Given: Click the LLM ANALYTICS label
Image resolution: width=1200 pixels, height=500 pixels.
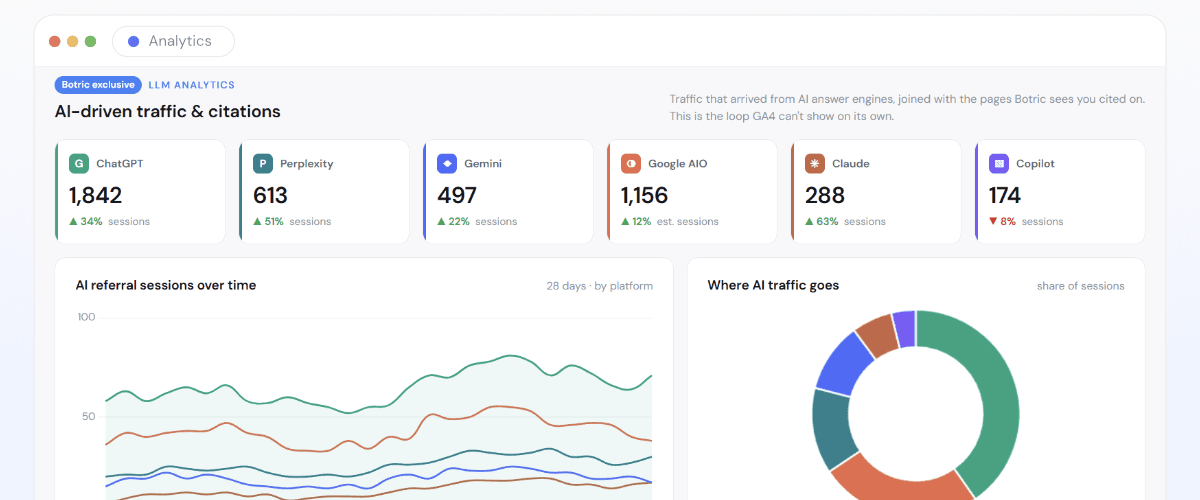Looking at the screenshot, I should coord(192,85).
